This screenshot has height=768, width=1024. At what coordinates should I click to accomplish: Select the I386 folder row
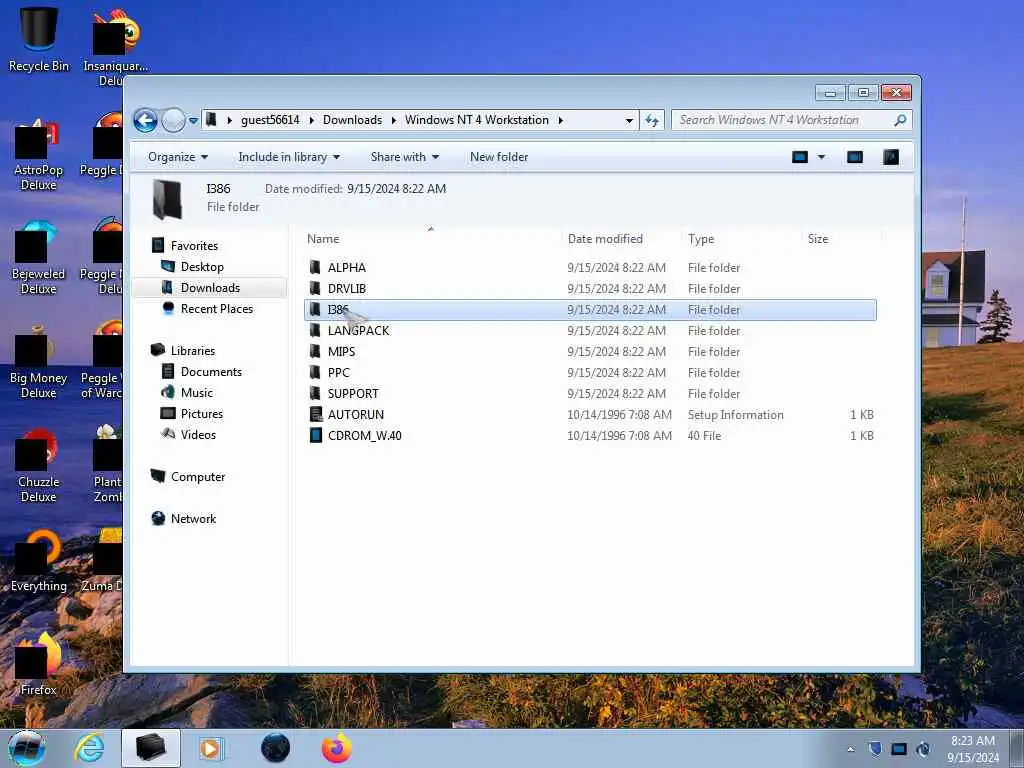590,310
